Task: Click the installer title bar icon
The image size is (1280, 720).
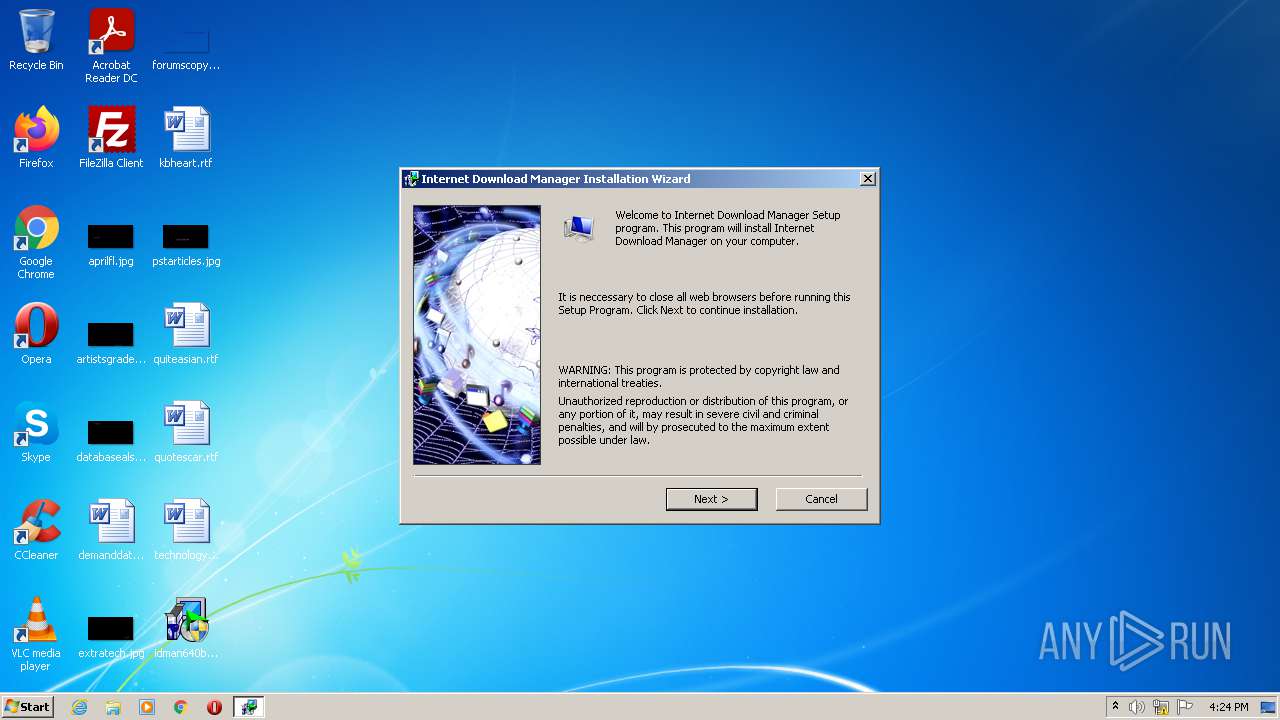Action: click(410, 179)
